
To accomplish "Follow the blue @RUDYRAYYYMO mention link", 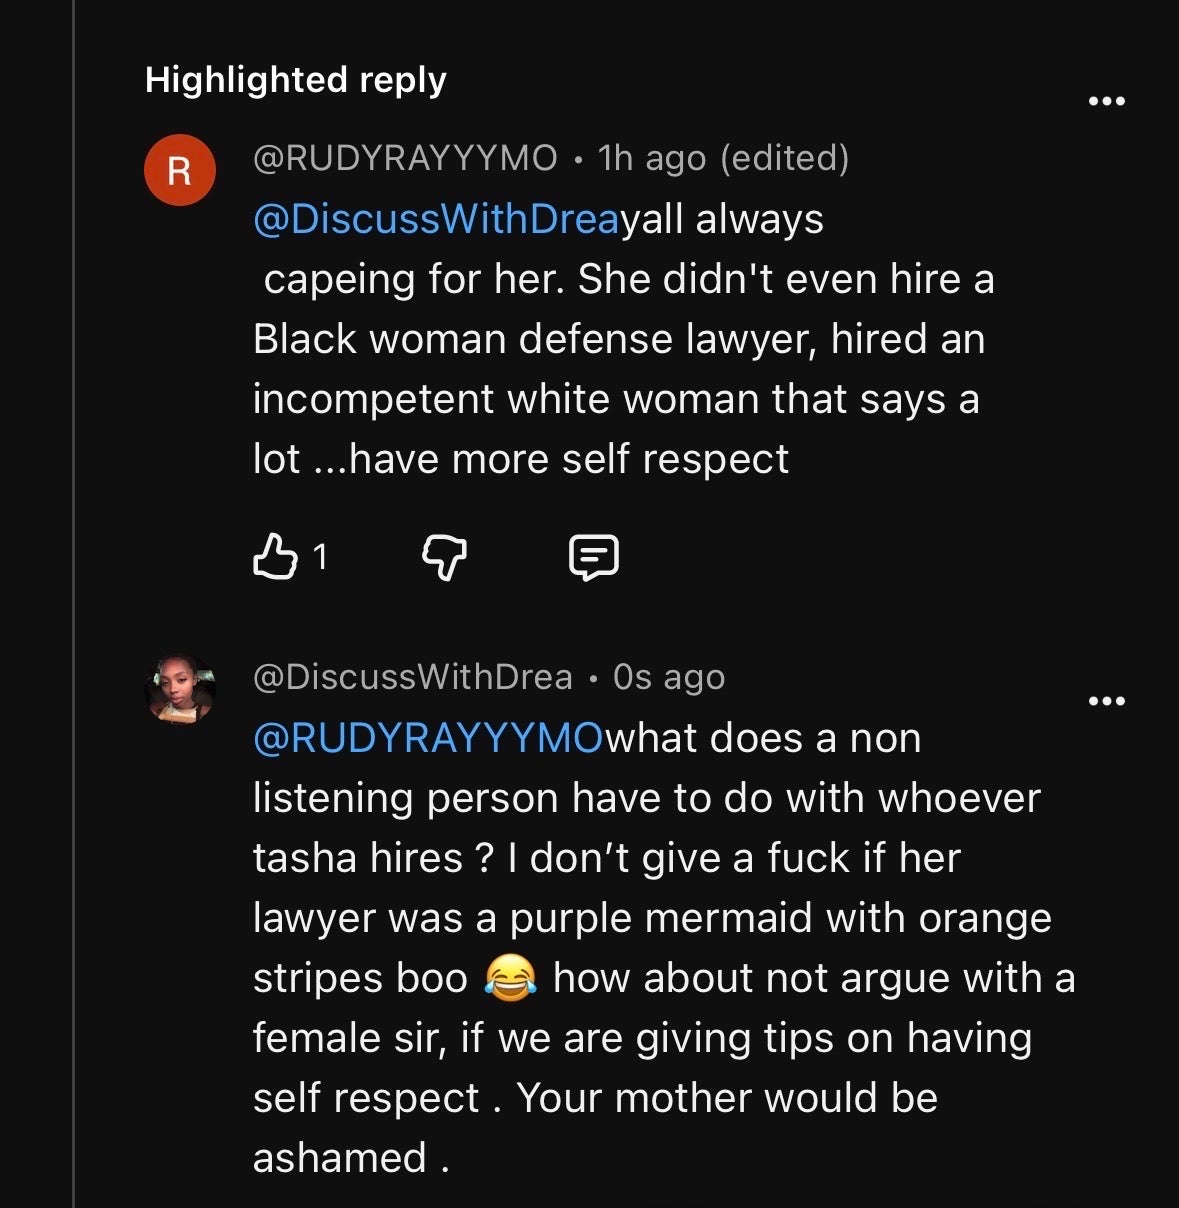I will 429,738.
